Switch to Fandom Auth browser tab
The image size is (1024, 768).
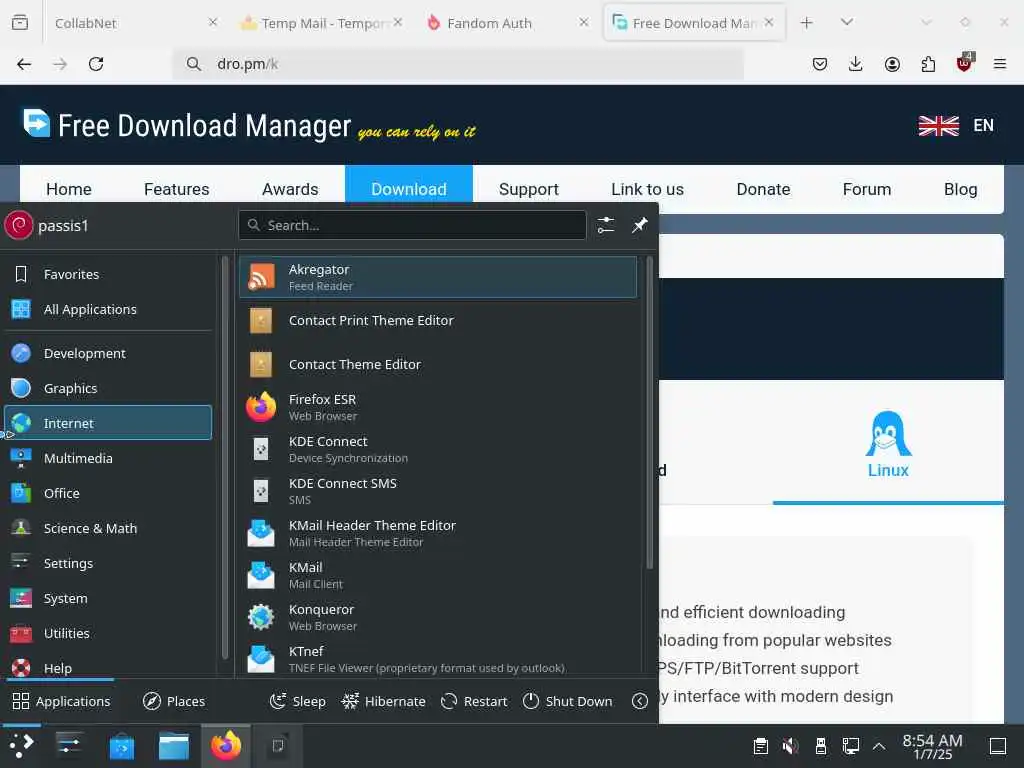(x=507, y=23)
